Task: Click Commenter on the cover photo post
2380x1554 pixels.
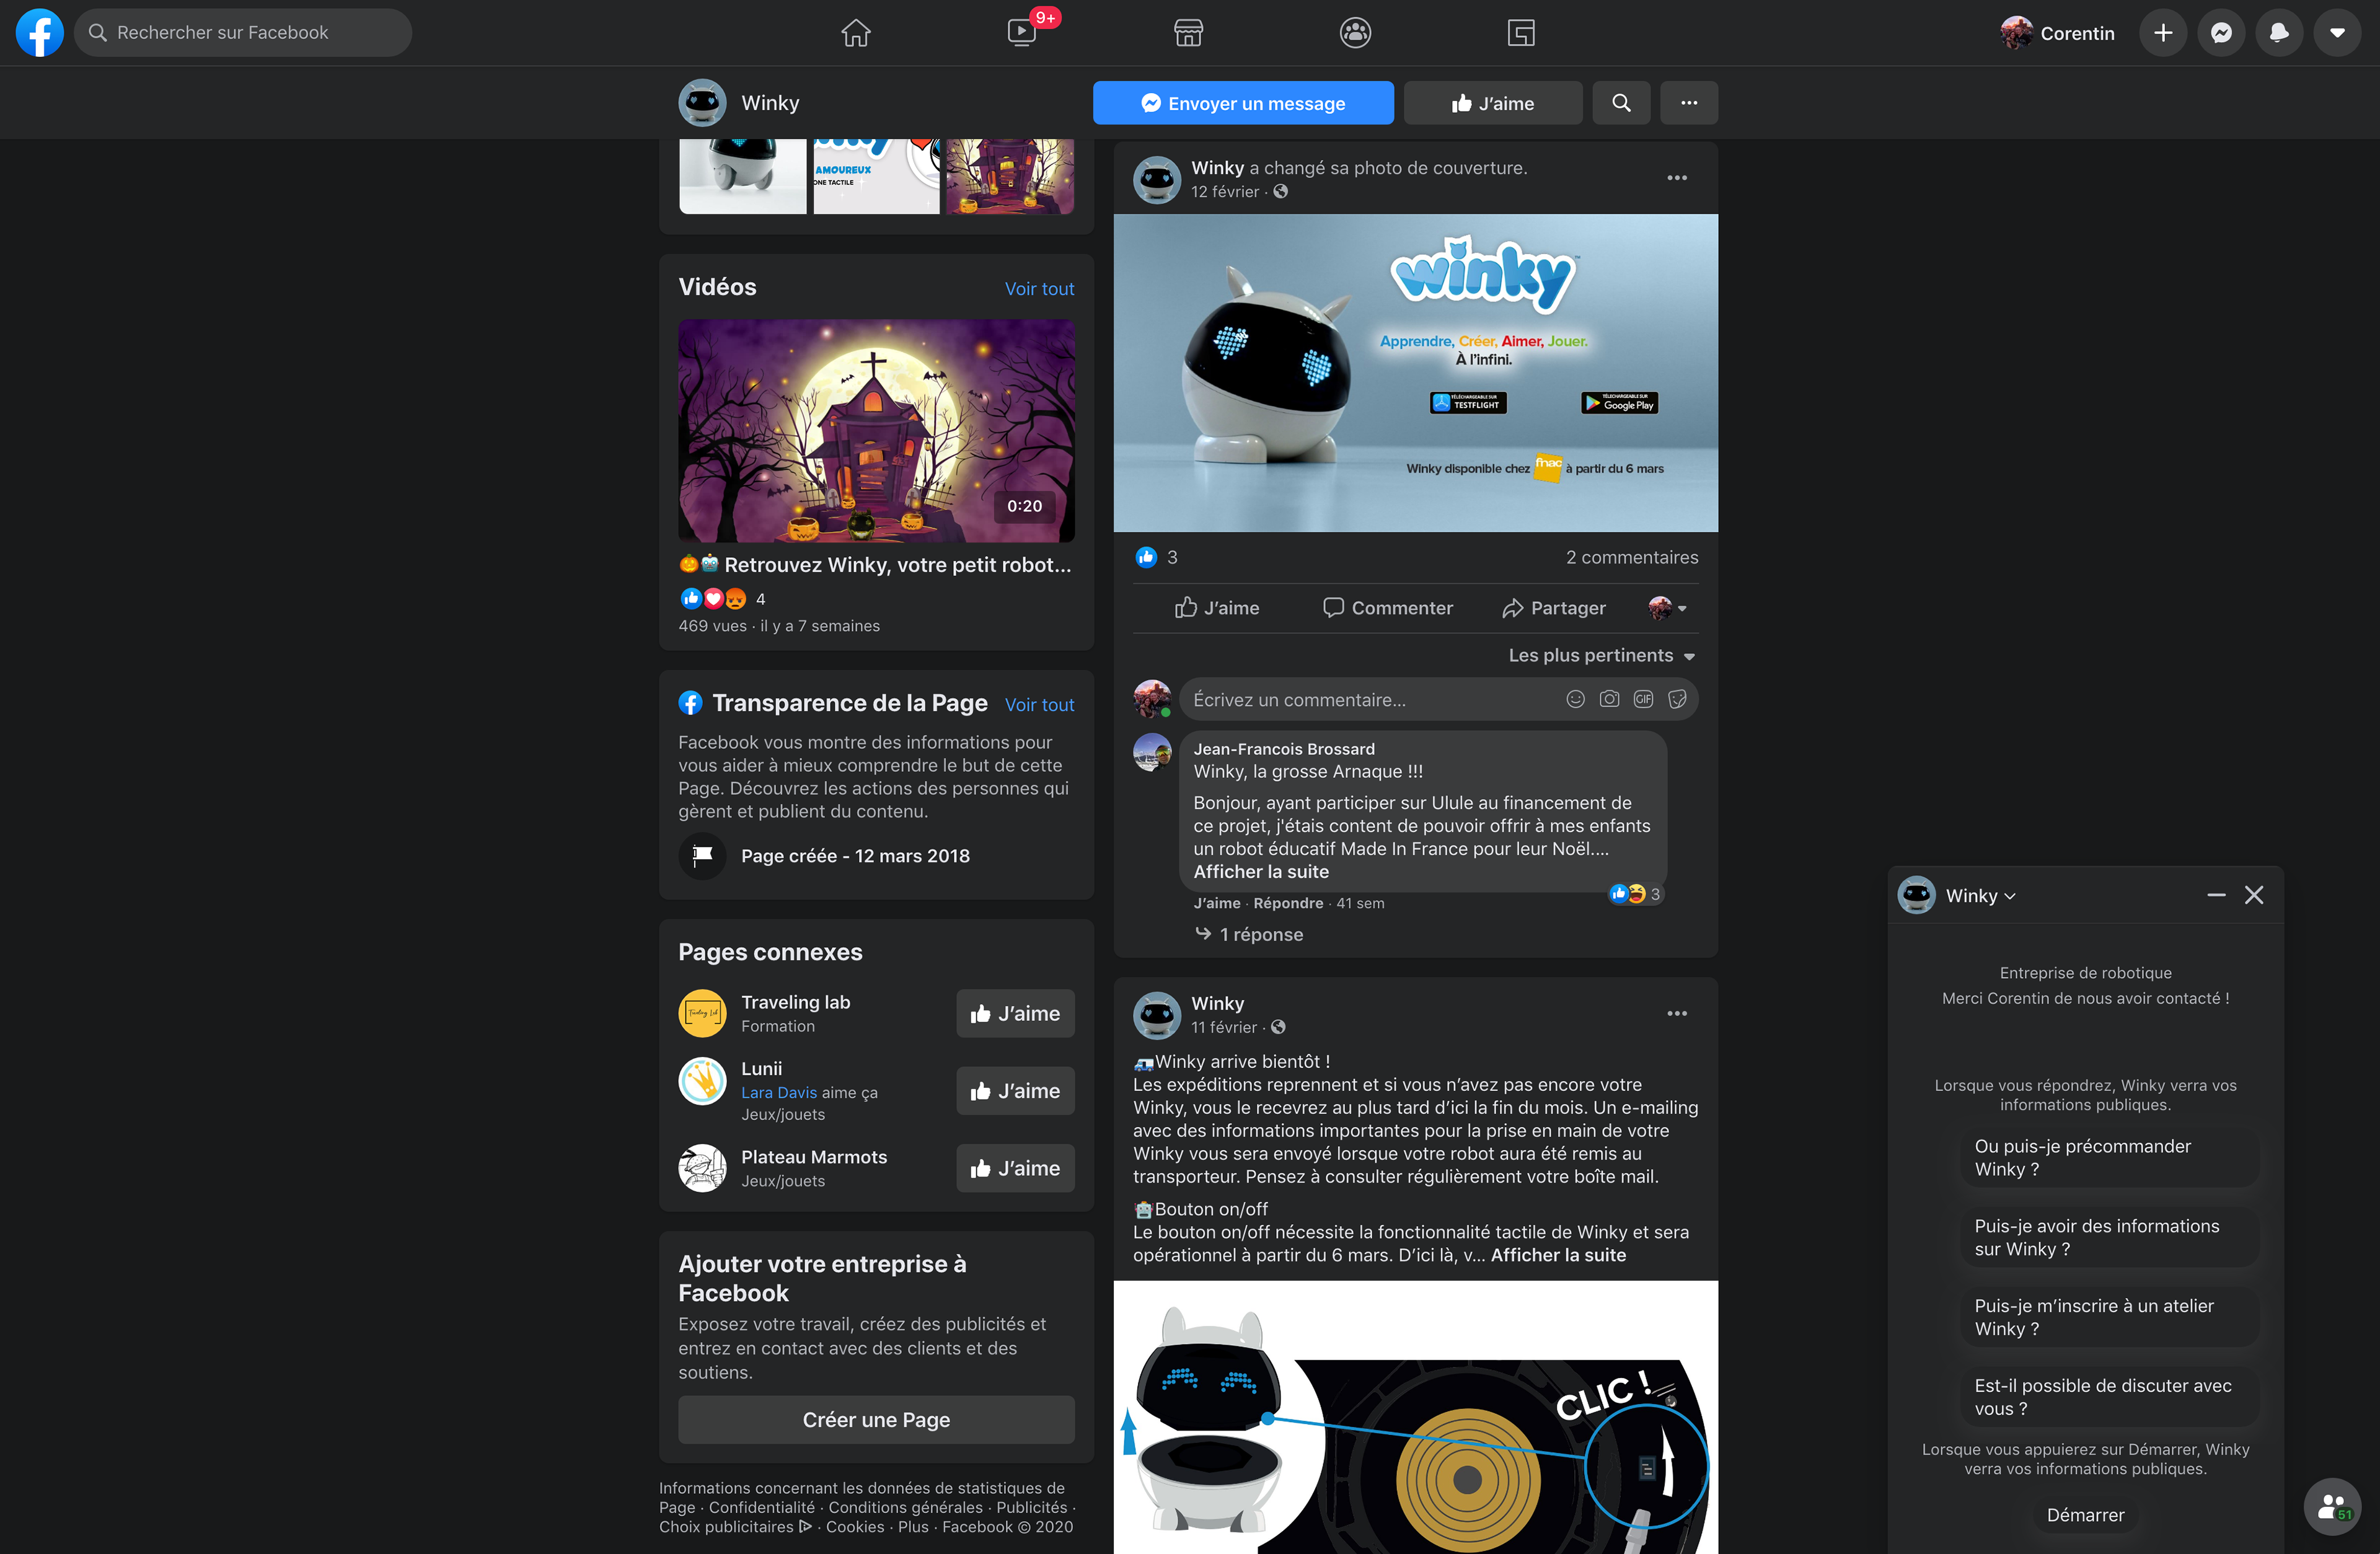Action: click(1388, 608)
